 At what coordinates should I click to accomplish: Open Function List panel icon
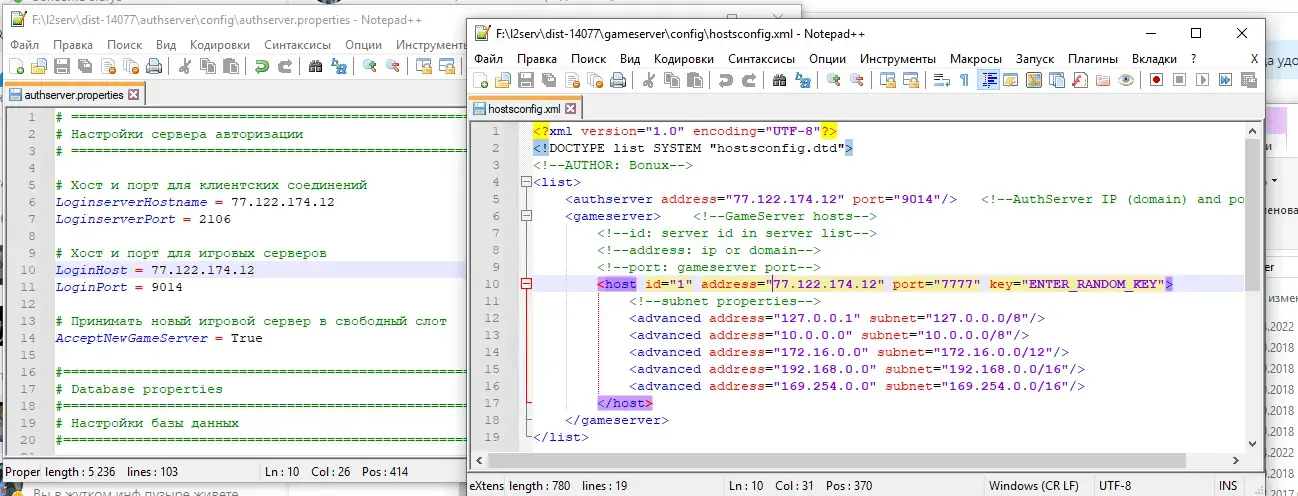1079,80
